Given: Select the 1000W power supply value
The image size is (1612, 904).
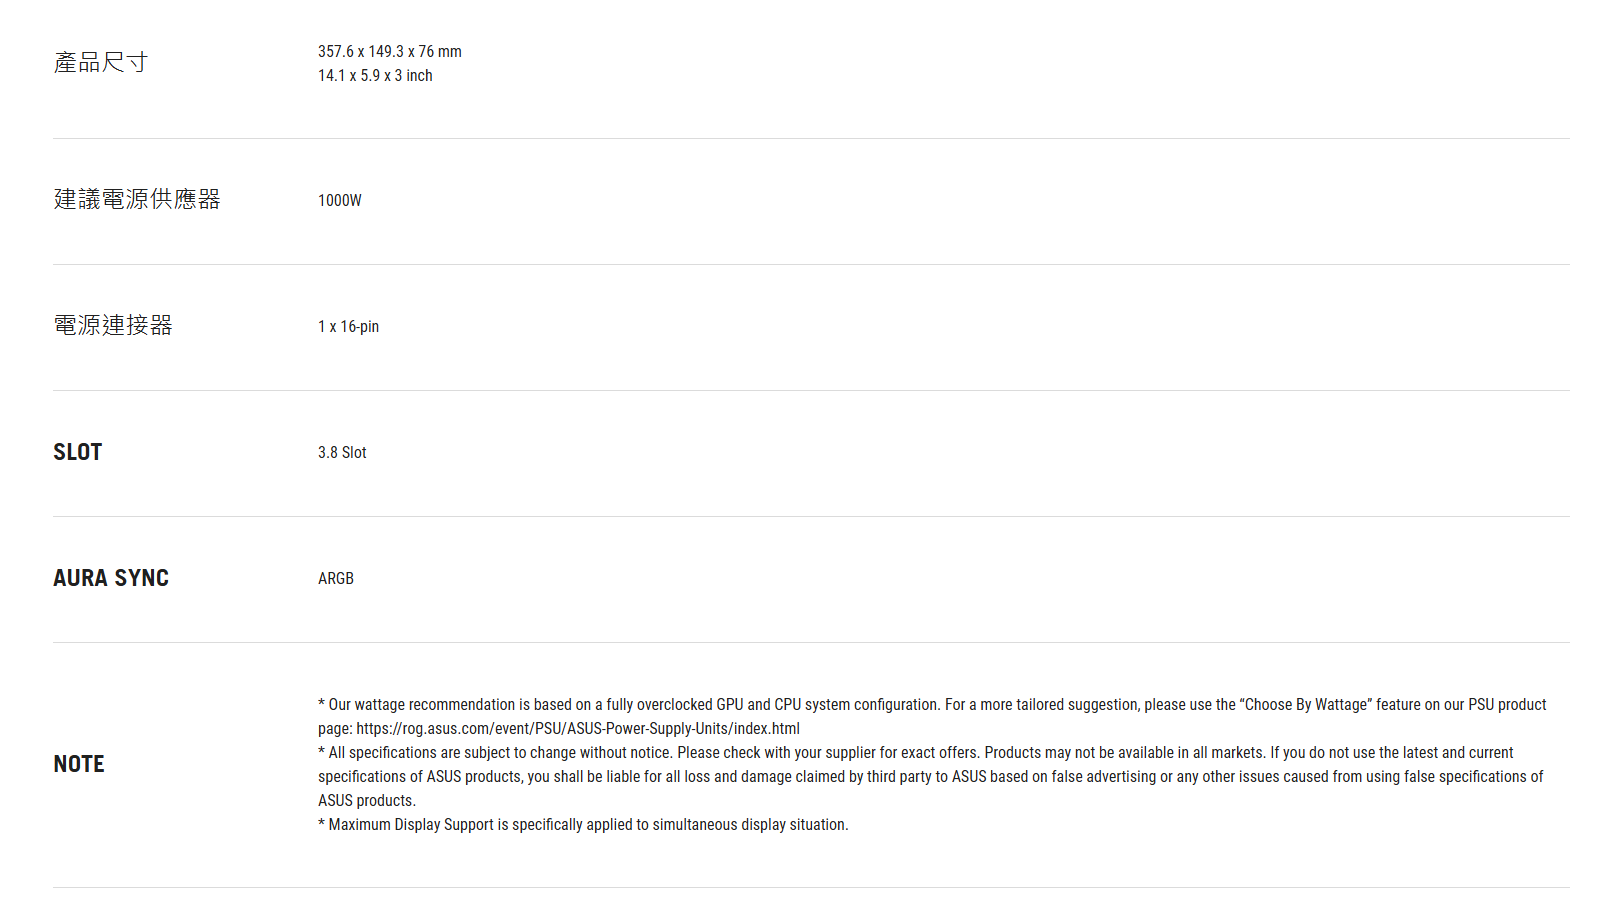Looking at the screenshot, I should pos(340,200).
